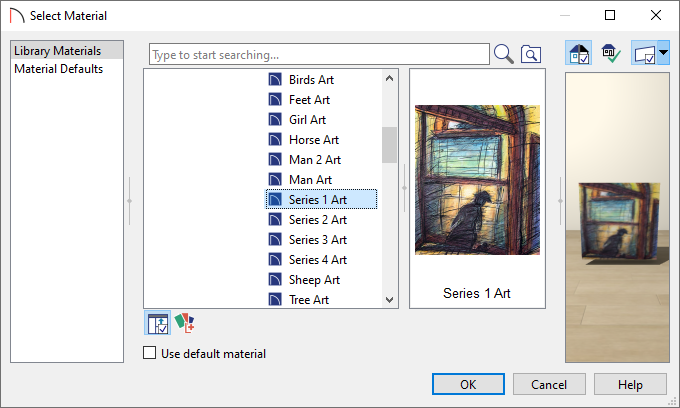
Task: Click the add new material swatches icon
Action: click(x=184, y=323)
